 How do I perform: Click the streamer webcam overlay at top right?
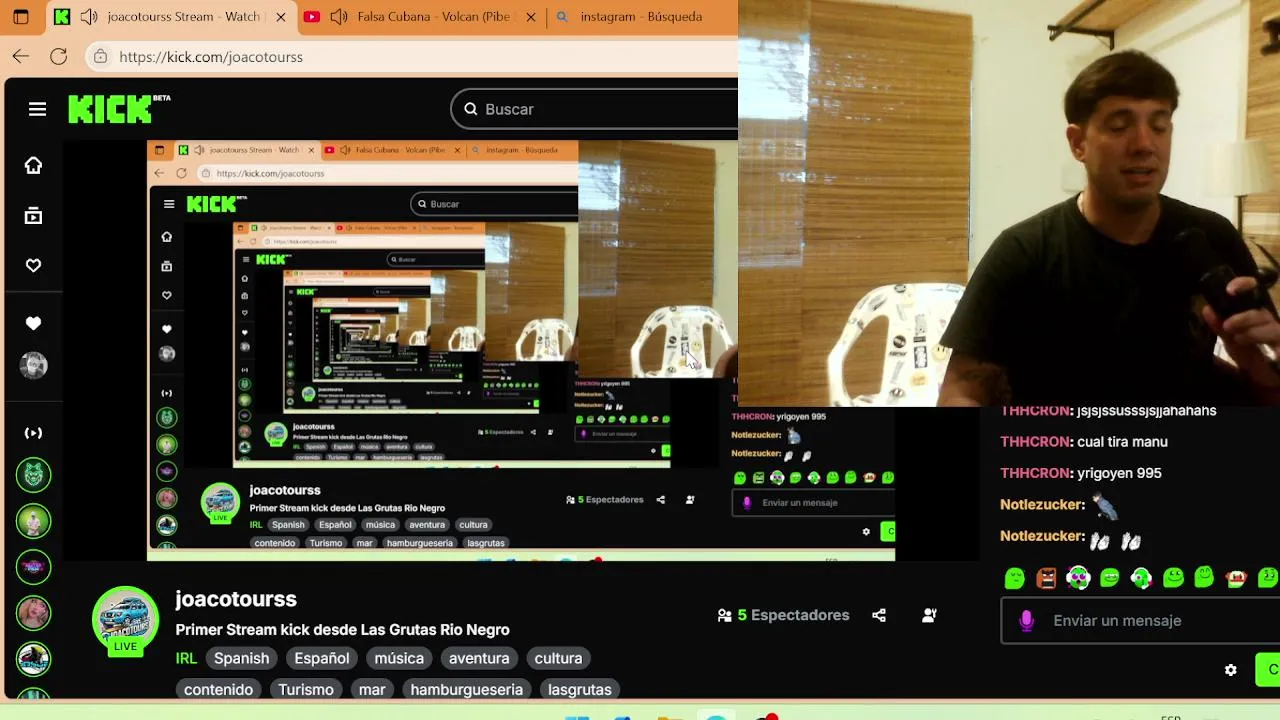point(1009,203)
